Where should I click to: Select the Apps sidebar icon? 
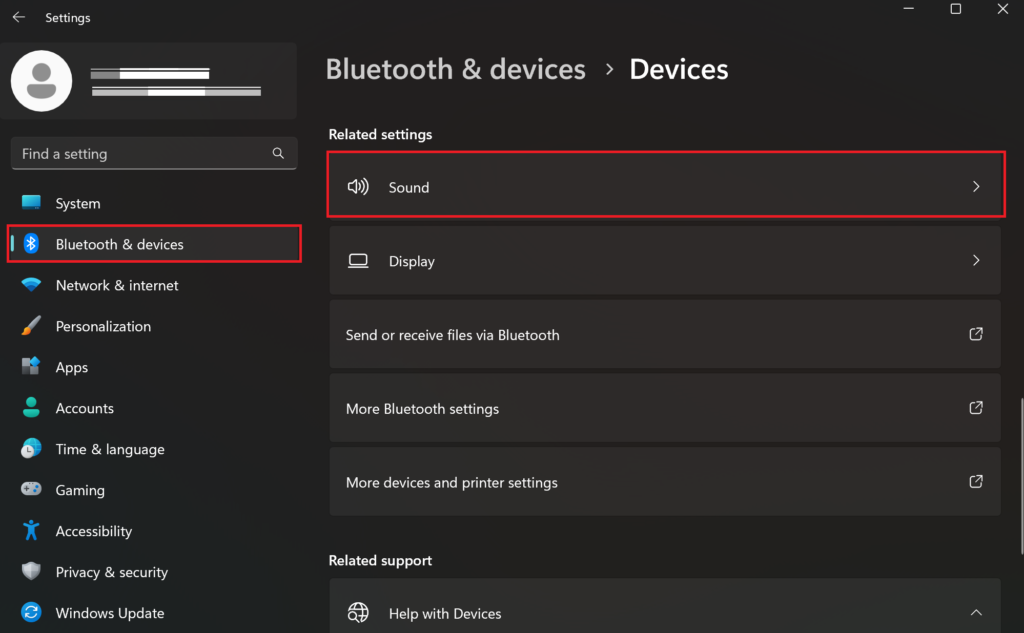31,367
